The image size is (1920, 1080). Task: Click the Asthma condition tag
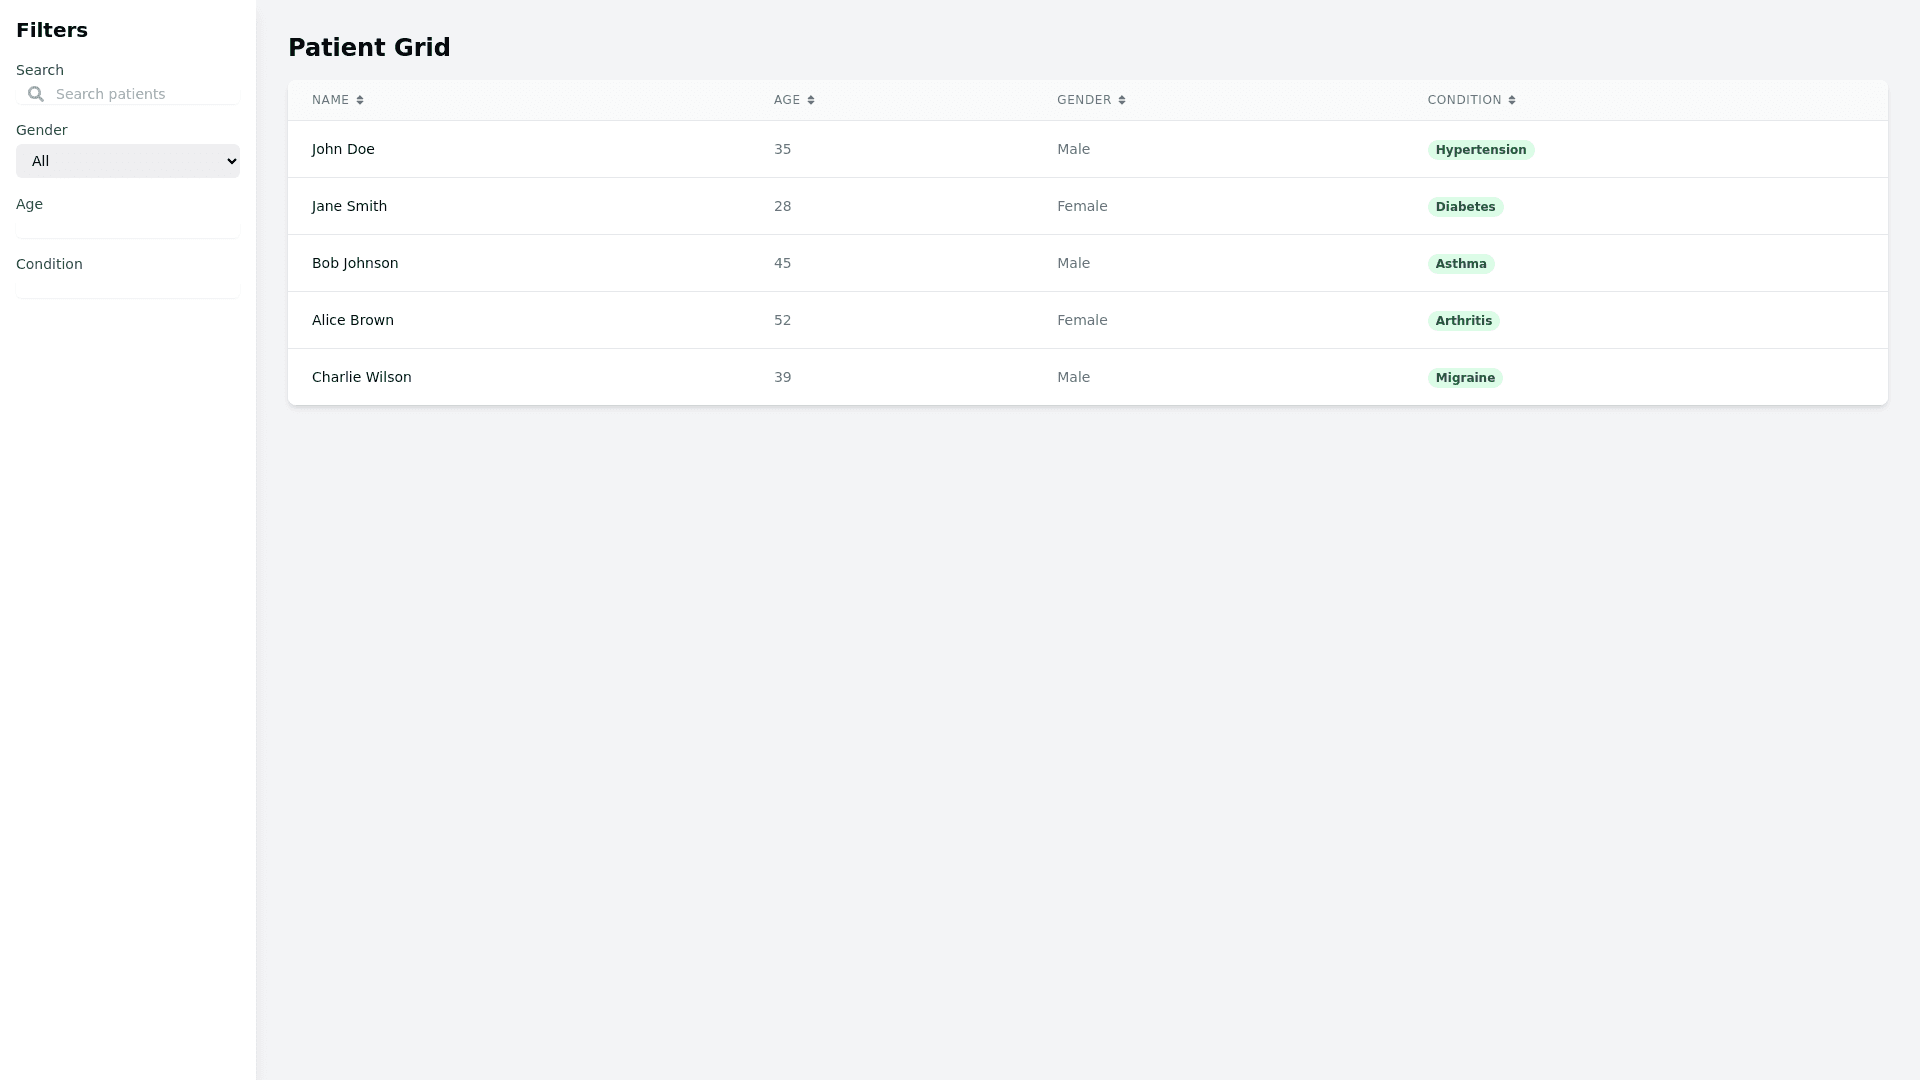click(1460, 264)
